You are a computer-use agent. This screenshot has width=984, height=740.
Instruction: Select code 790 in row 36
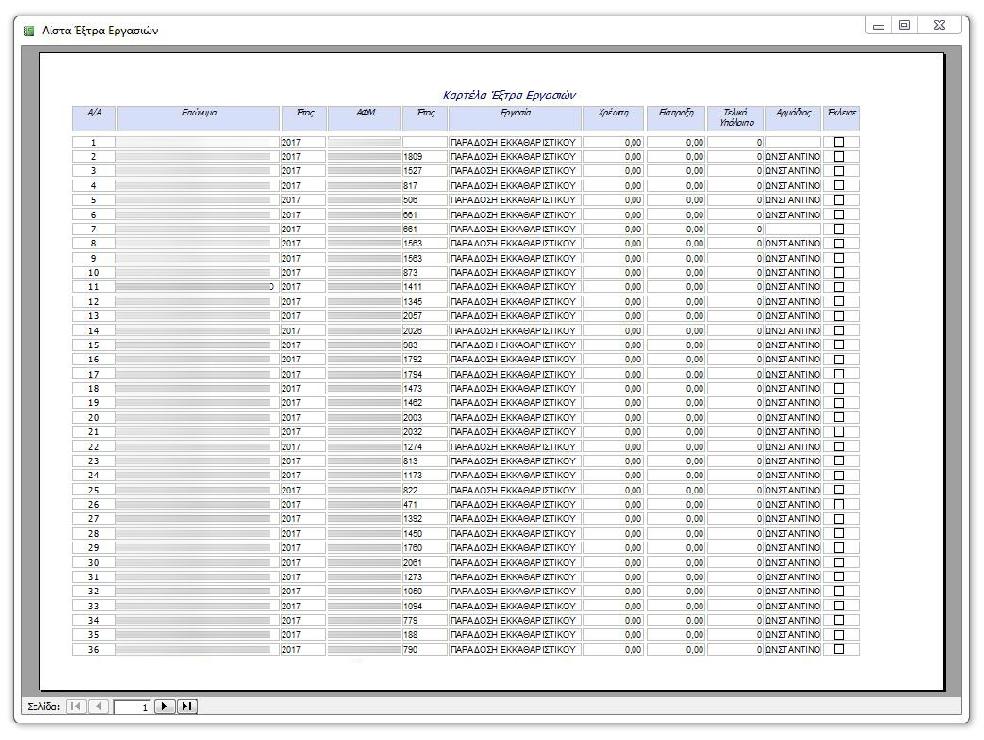(x=410, y=650)
